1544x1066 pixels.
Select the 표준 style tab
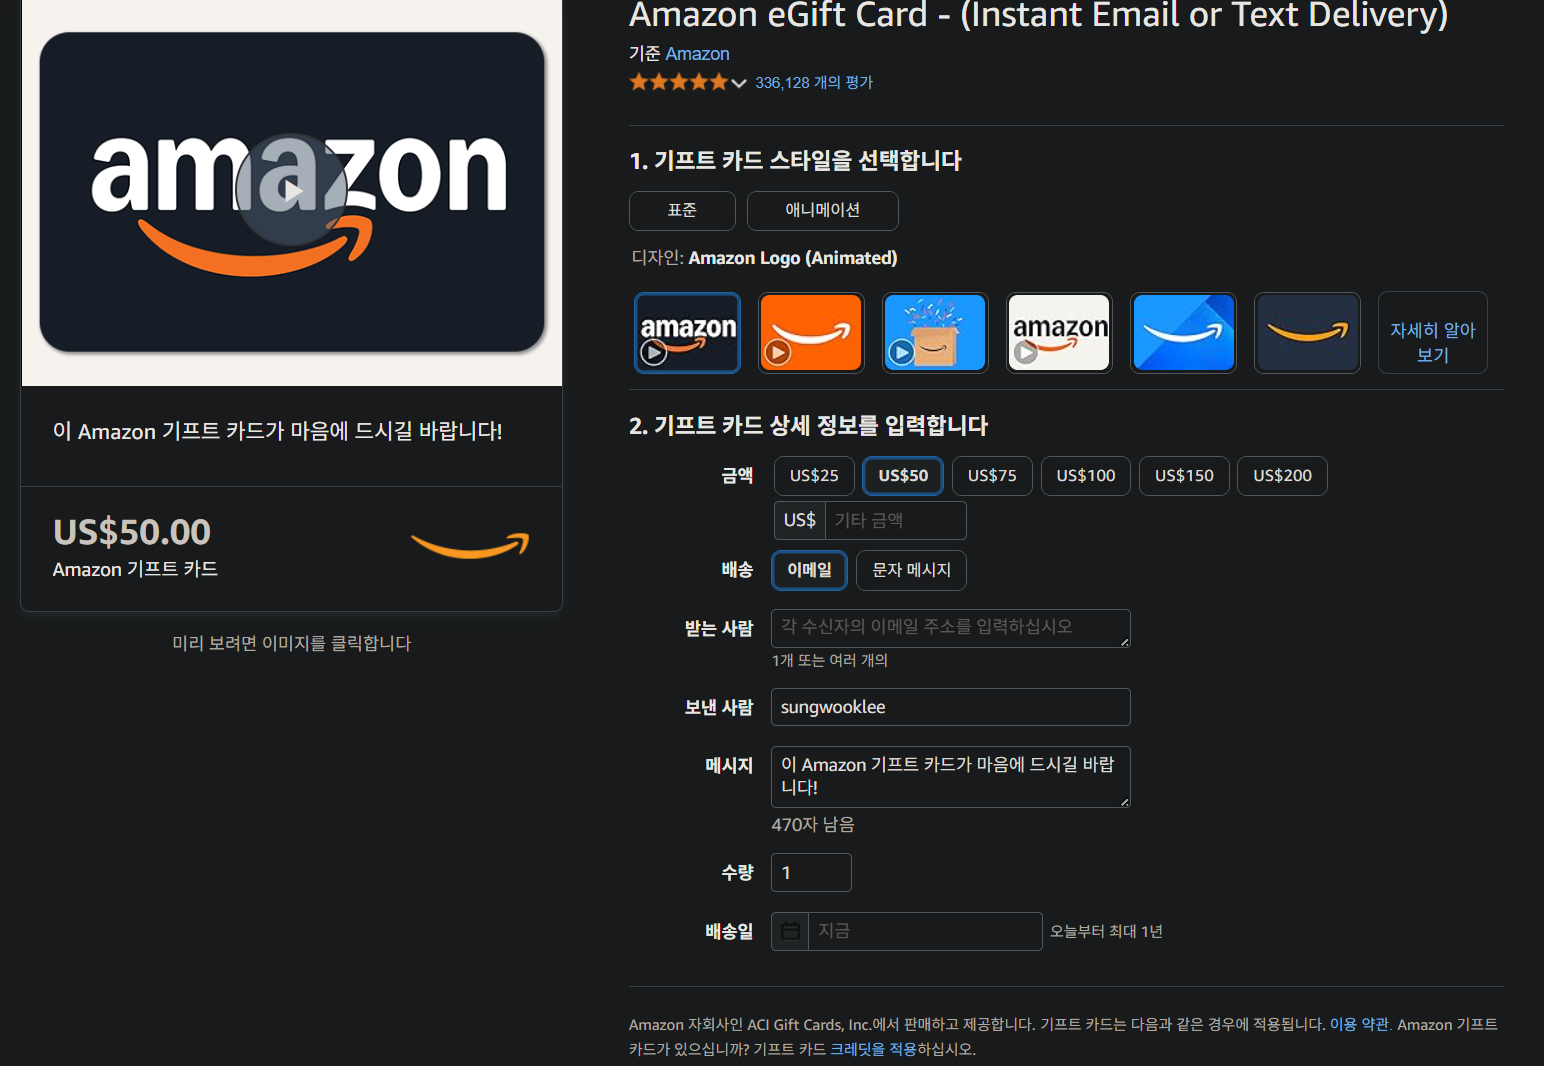click(682, 211)
